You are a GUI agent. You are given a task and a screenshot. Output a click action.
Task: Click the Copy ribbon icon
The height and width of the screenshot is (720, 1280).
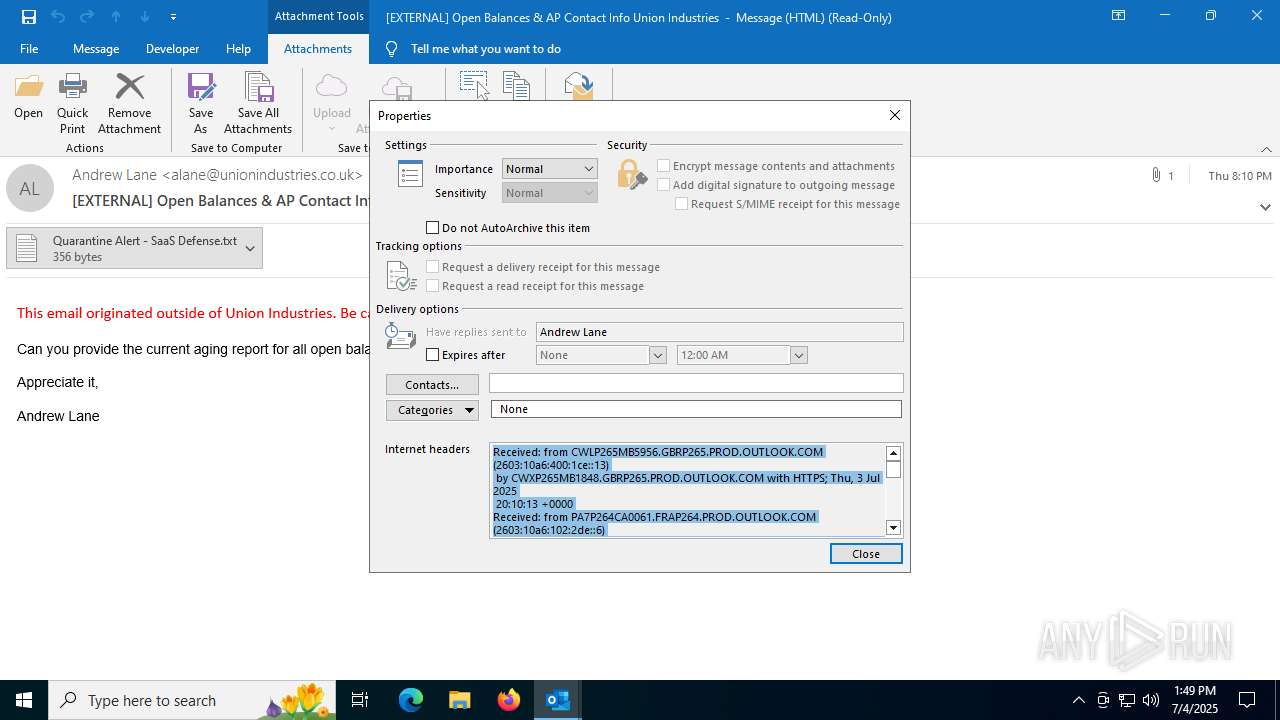[x=516, y=86]
